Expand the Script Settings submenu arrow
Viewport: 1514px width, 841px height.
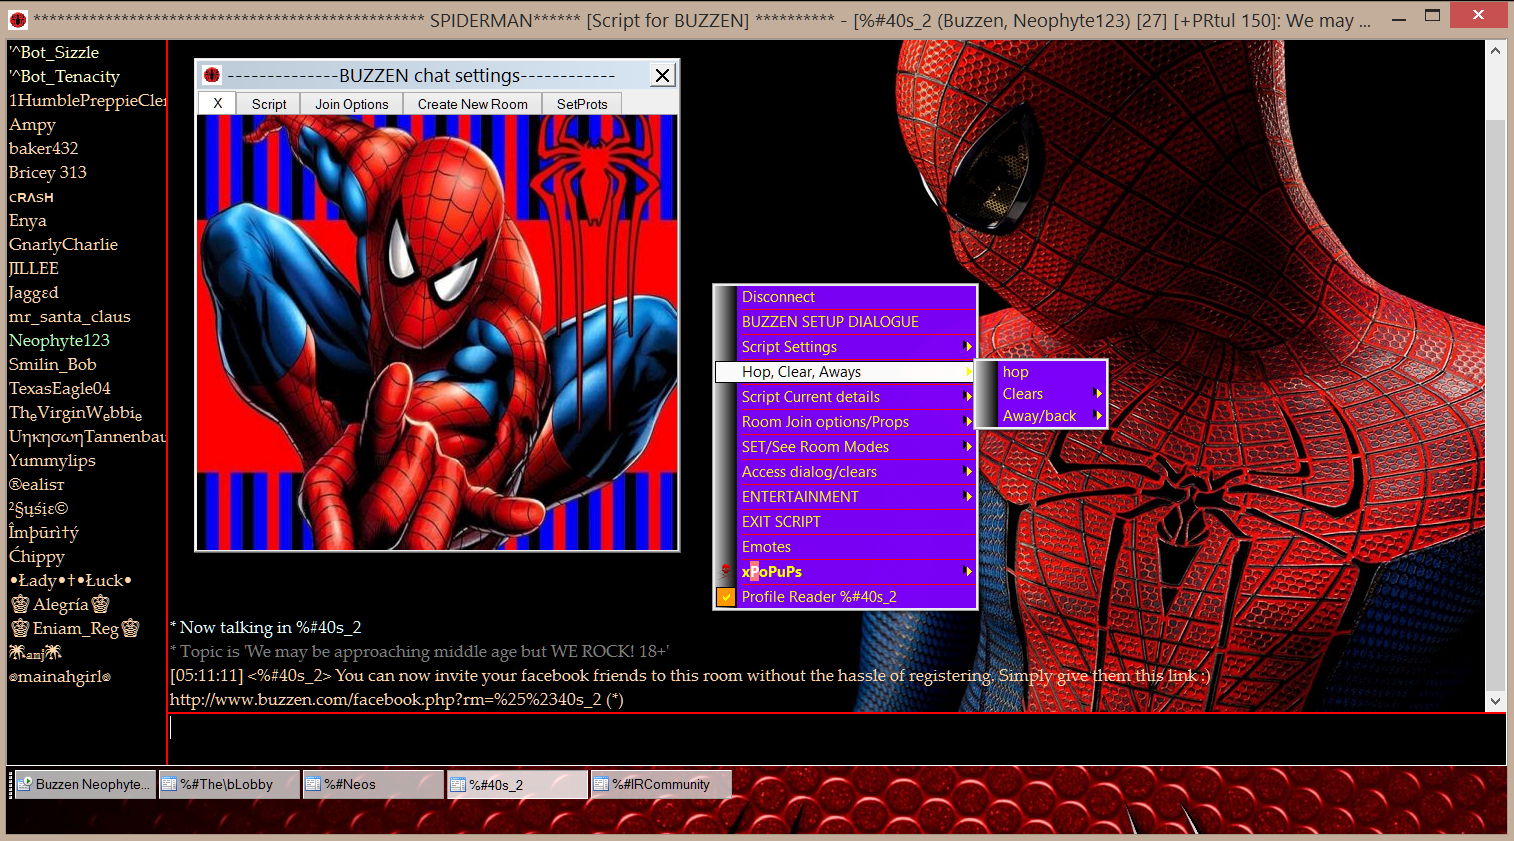[x=967, y=346]
